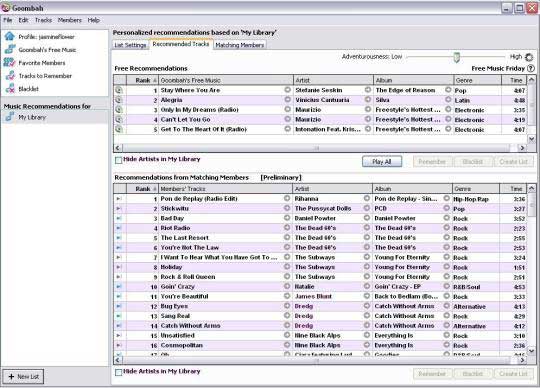
Task: Click the Goombah app icon in title bar
Action: pos(6,7)
